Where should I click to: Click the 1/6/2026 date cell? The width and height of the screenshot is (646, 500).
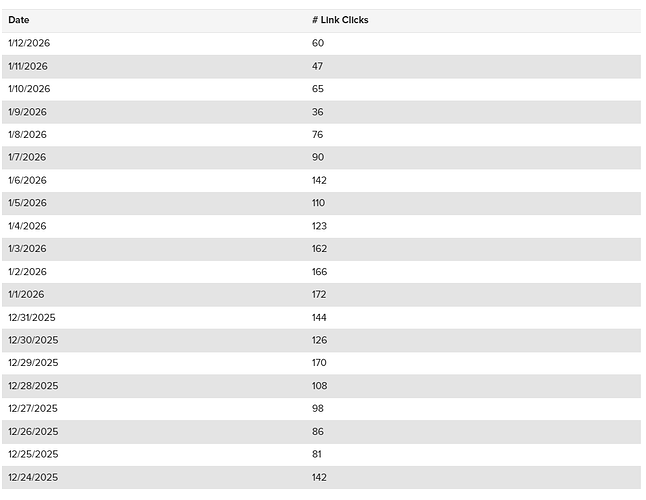point(27,180)
